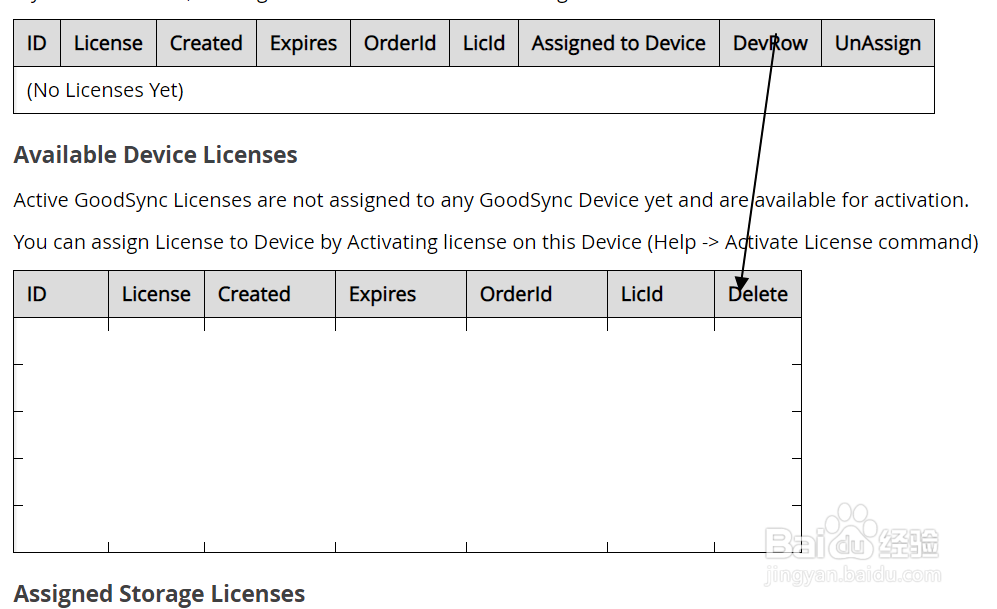Click the Created header in the available licenses table

tap(270, 294)
